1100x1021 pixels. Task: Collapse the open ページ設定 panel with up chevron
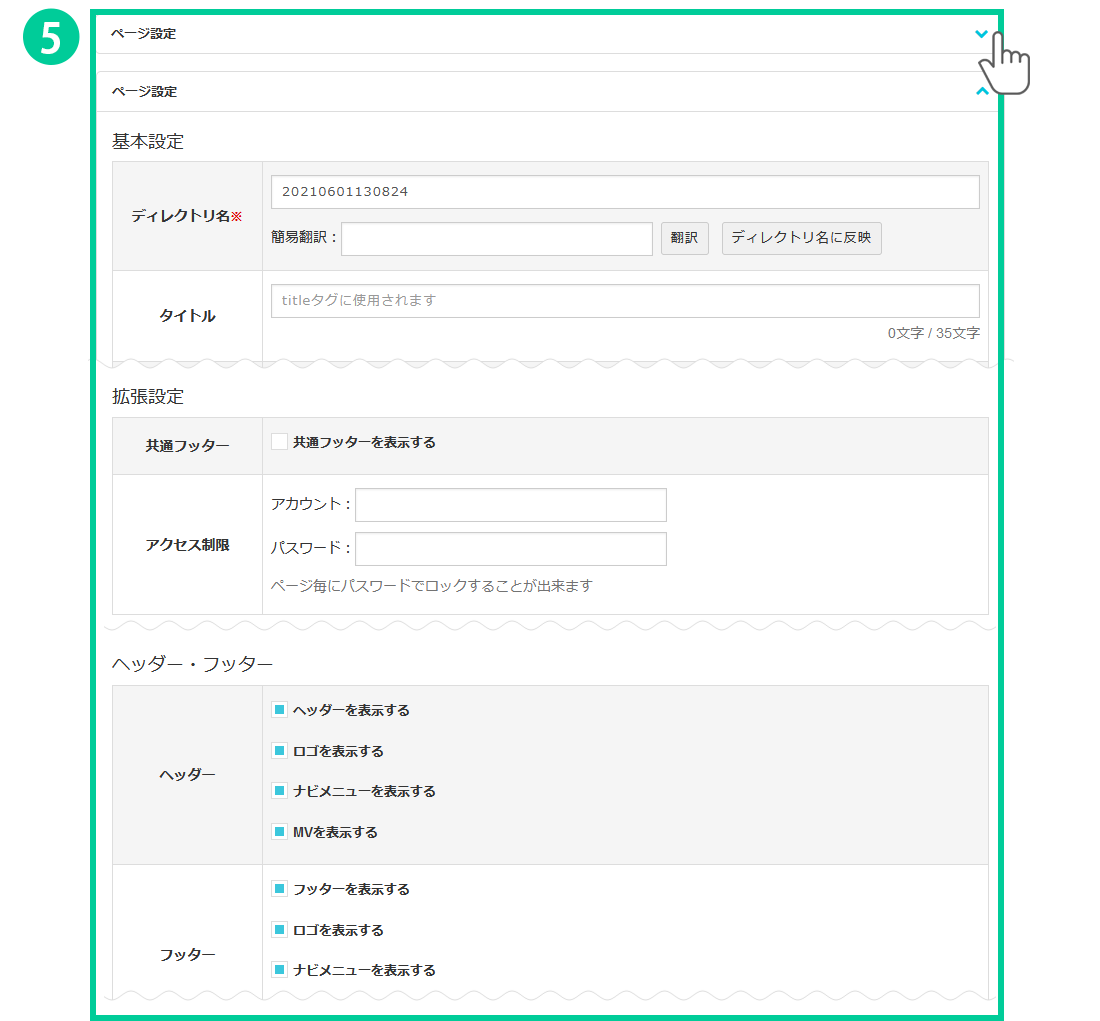pos(981,92)
